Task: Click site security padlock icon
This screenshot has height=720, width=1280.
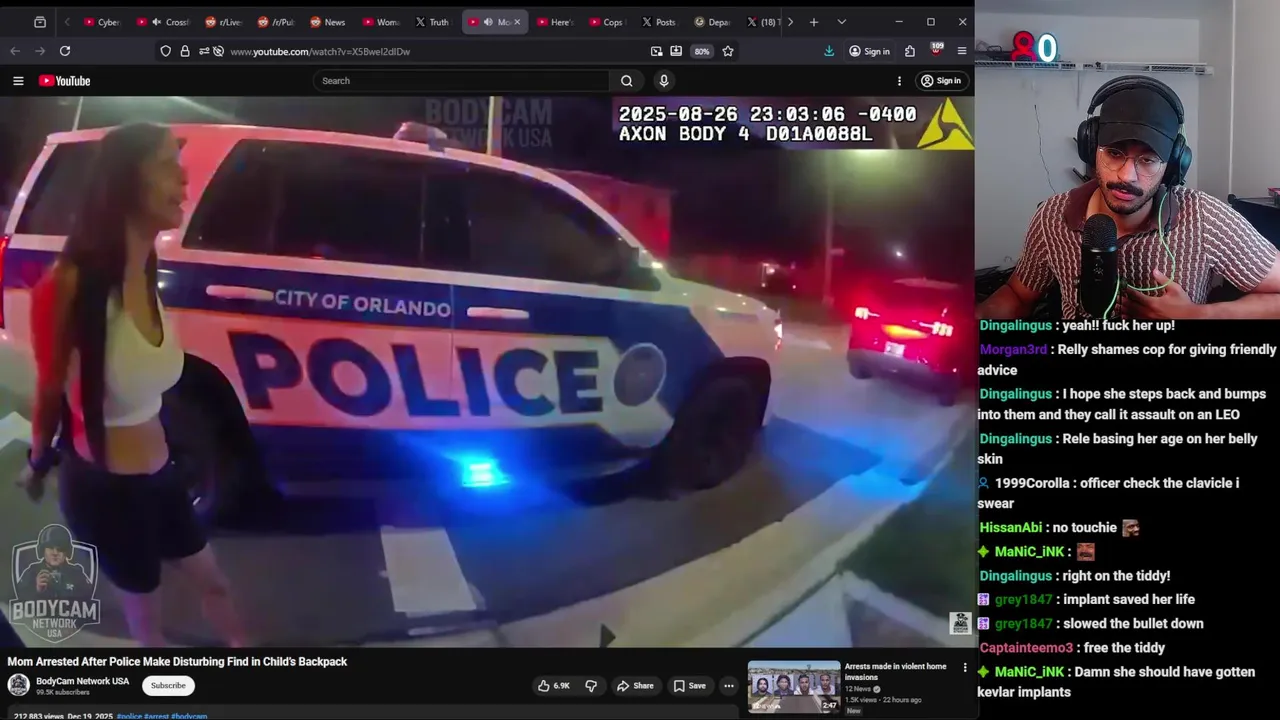Action: click(185, 51)
